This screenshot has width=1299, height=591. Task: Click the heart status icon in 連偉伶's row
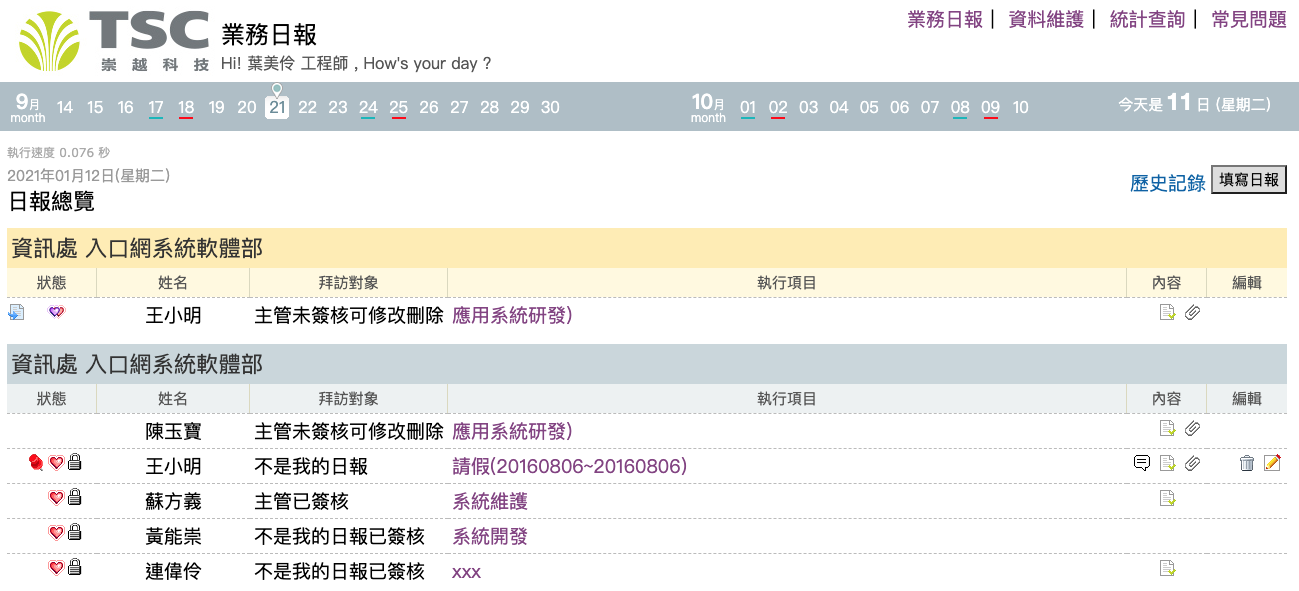56,568
